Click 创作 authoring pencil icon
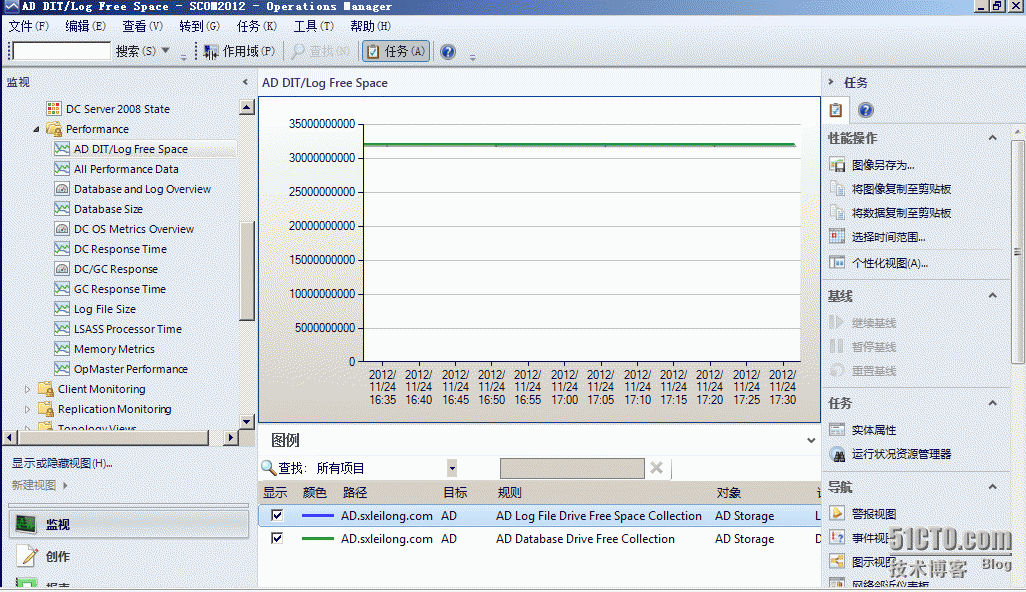Image resolution: width=1026 pixels, height=592 pixels. click(x=26, y=556)
